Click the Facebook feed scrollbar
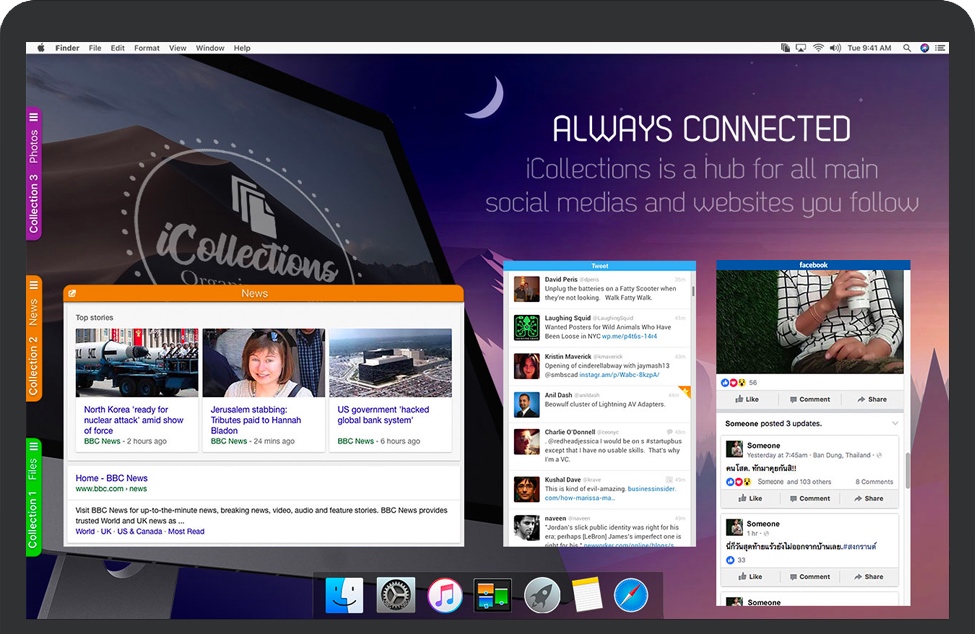The image size is (975, 634). pos(907,470)
